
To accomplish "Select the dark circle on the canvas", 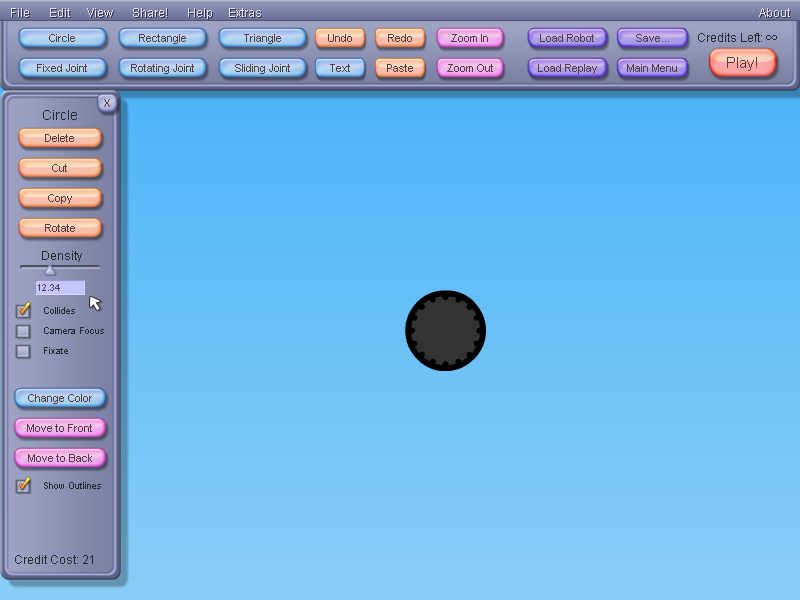I will pyautogui.click(x=445, y=330).
